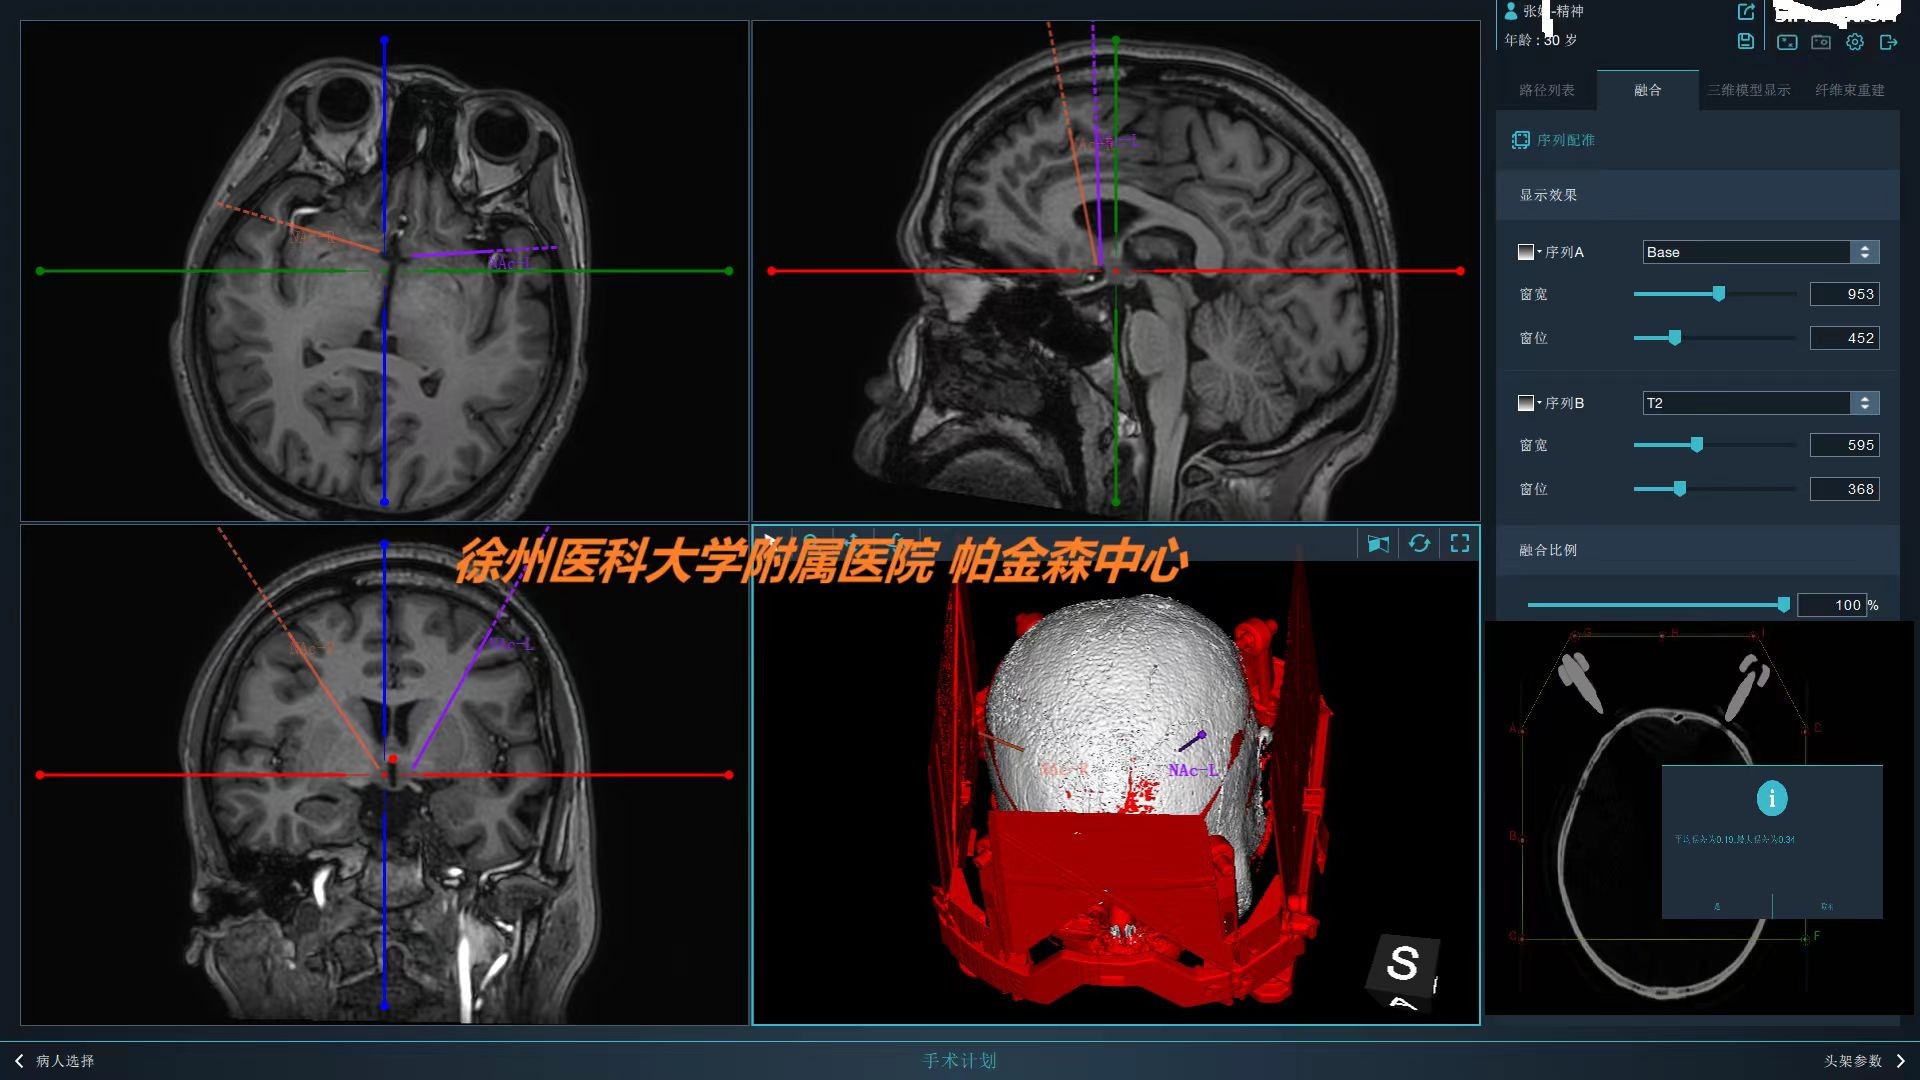Click the sagittal MRI view panel
This screenshot has height=1080, width=1920.
1116,271
